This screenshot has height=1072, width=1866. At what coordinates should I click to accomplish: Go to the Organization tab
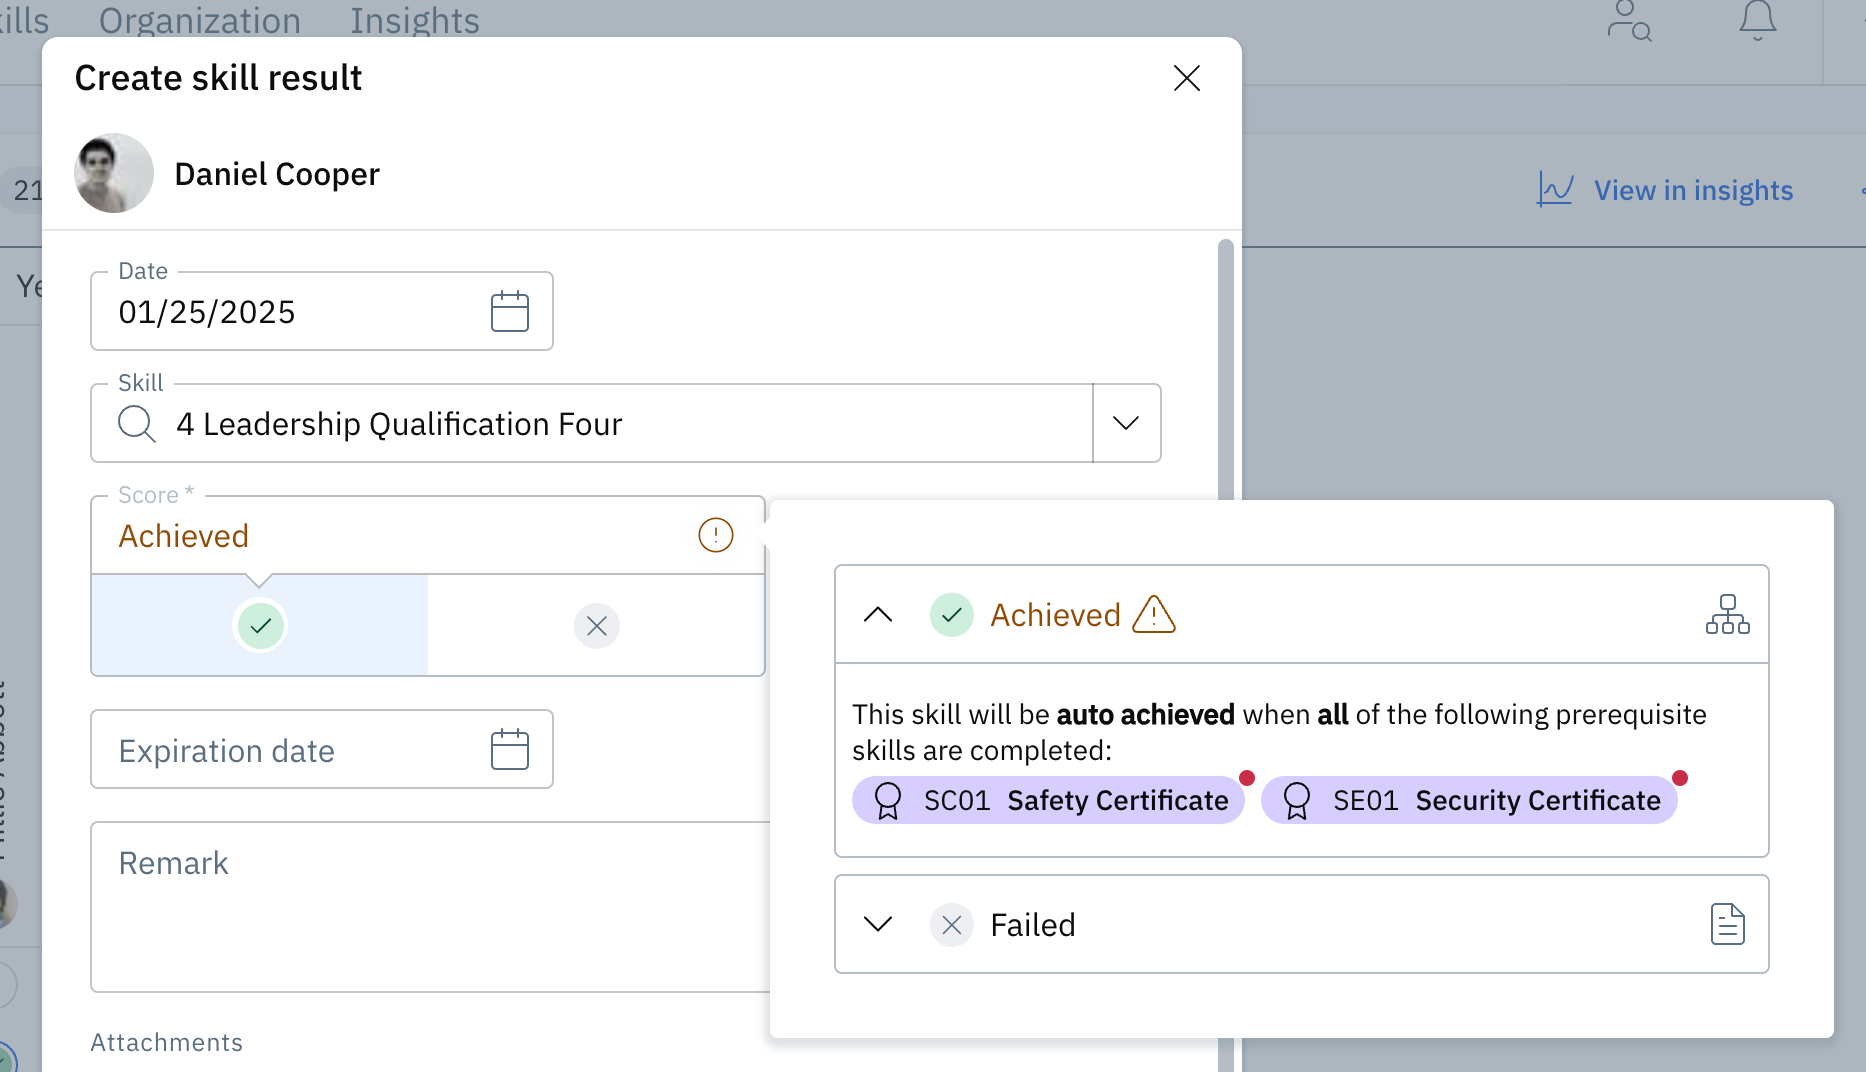(x=200, y=20)
